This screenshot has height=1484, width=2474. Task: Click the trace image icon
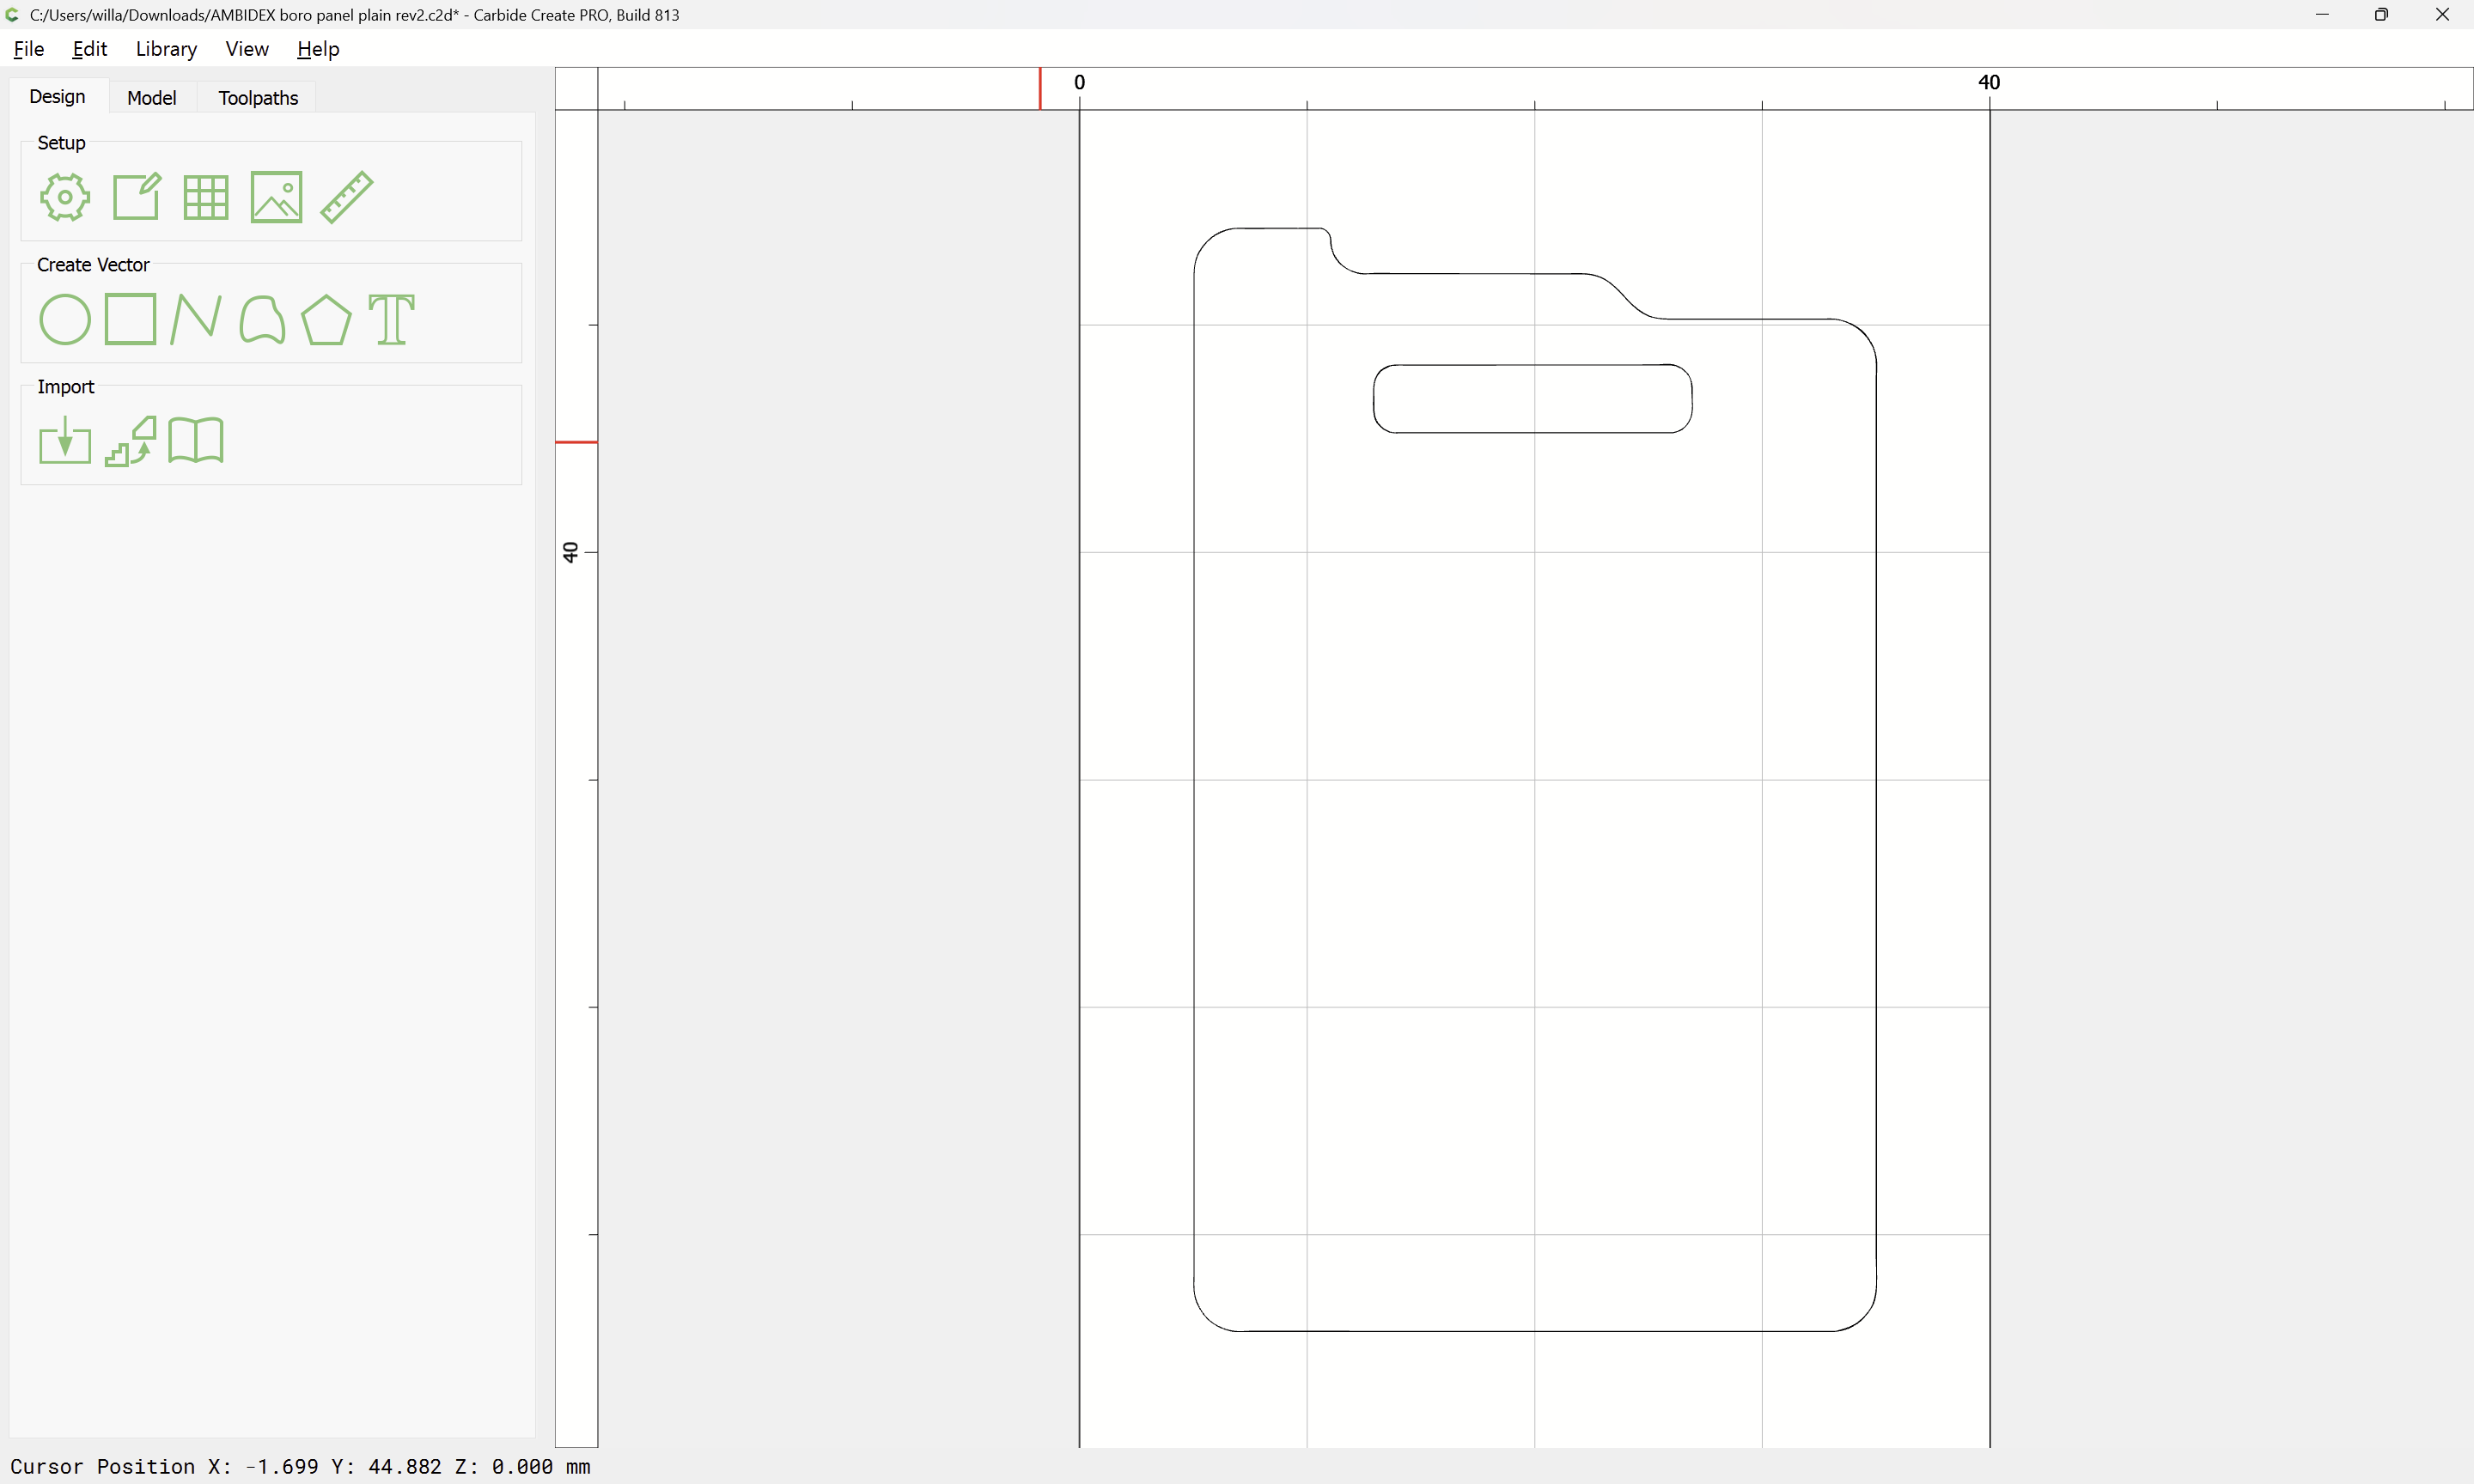(131, 441)
